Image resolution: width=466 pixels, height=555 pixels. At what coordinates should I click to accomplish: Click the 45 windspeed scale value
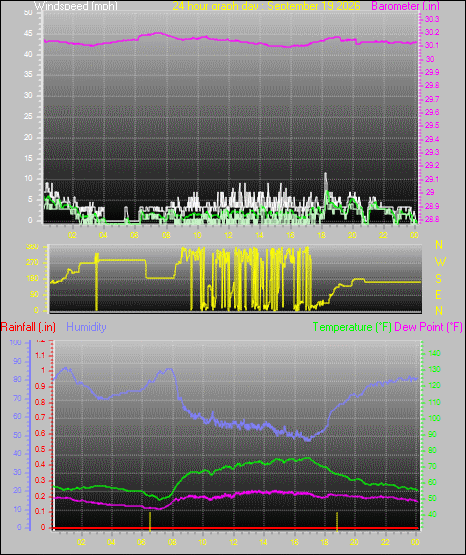(28, 34)
